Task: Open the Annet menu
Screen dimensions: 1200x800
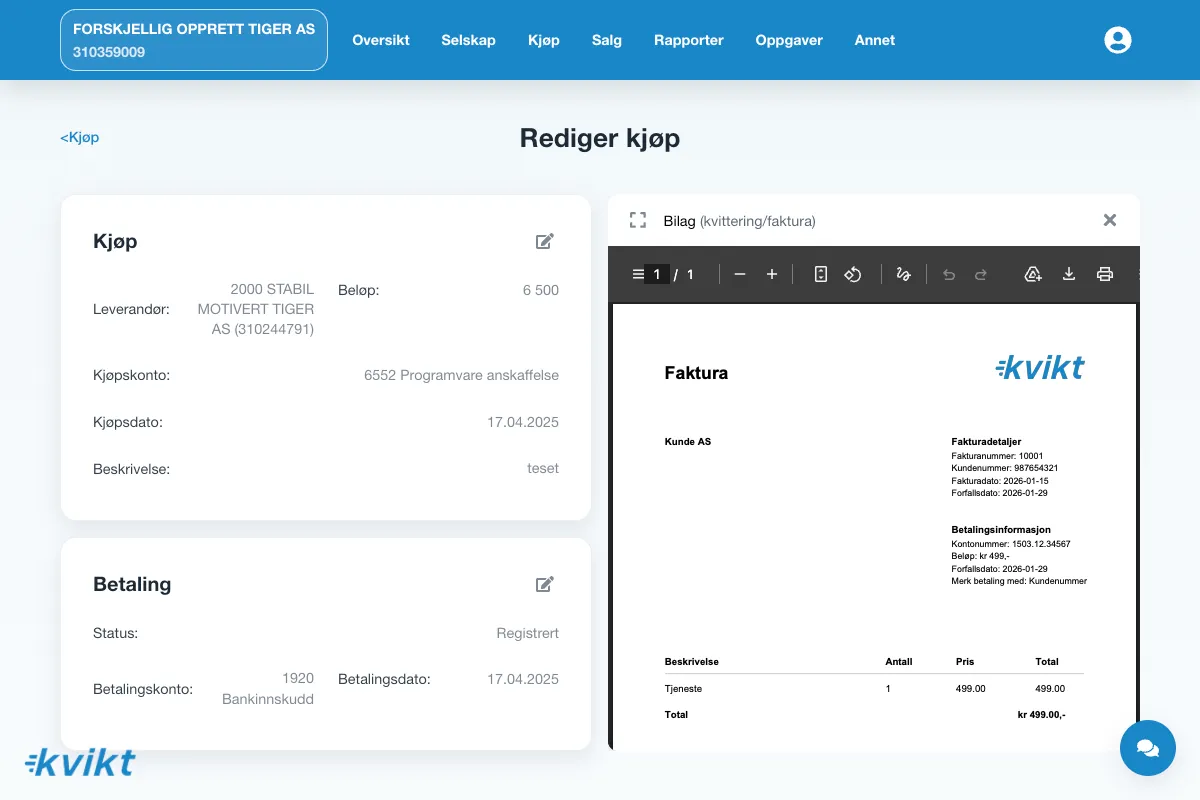Action: (875, 40)
